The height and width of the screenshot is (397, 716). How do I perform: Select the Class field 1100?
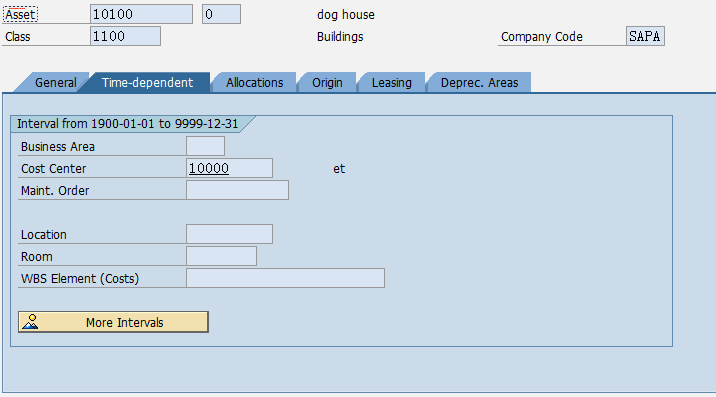coord(125,36)
